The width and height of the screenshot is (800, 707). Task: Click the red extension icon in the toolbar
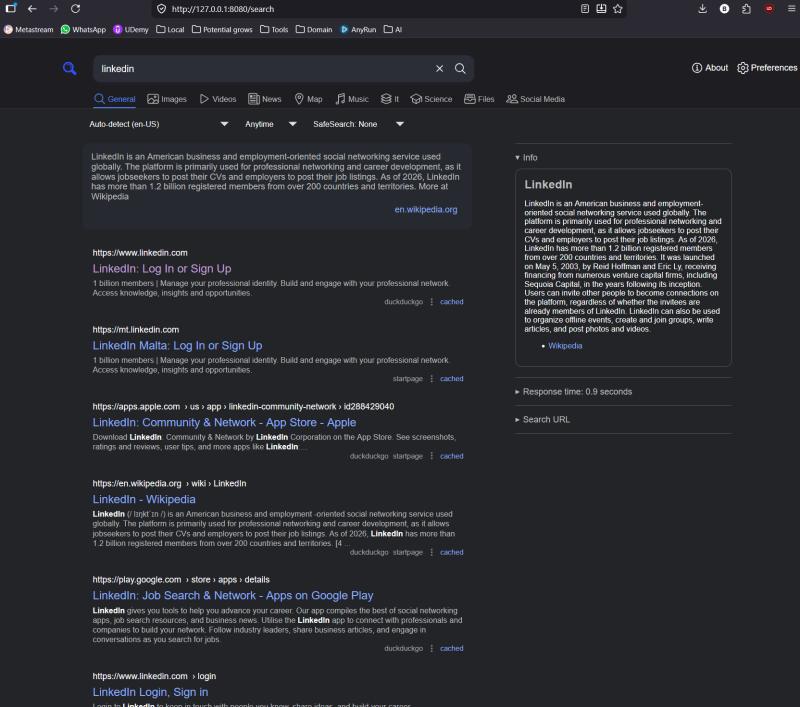(769, 9)
